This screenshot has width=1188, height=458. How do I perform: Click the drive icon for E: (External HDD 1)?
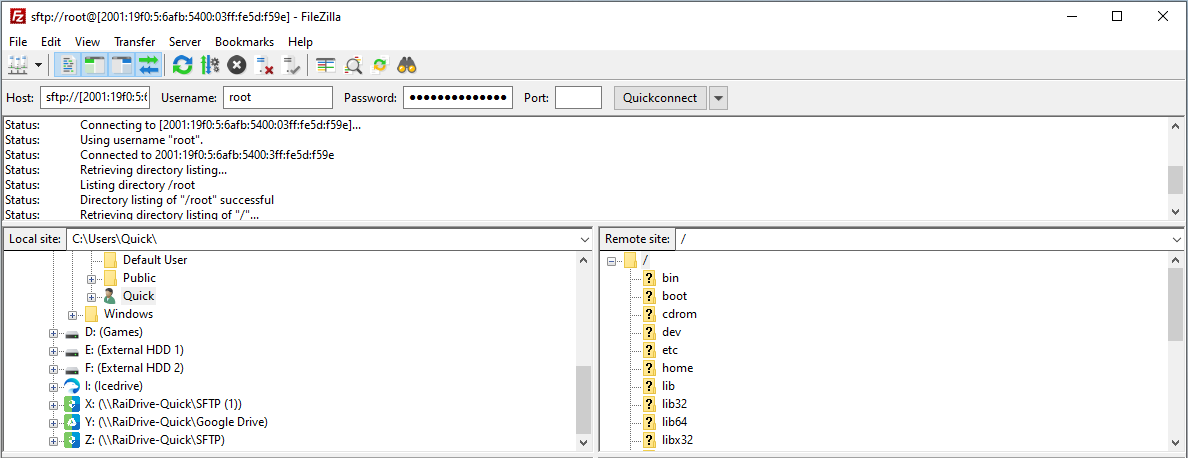72,350
